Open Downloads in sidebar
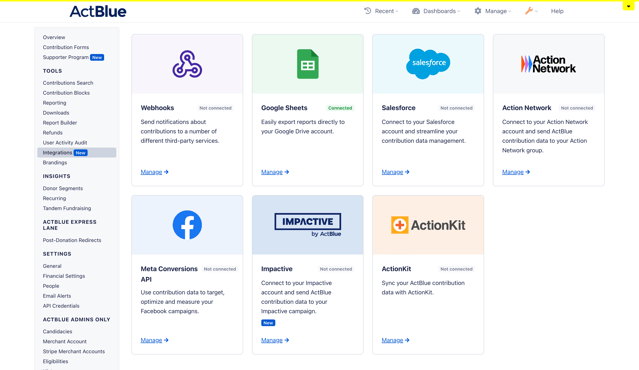Screen dimensions: 639x370 click(56, 113)
